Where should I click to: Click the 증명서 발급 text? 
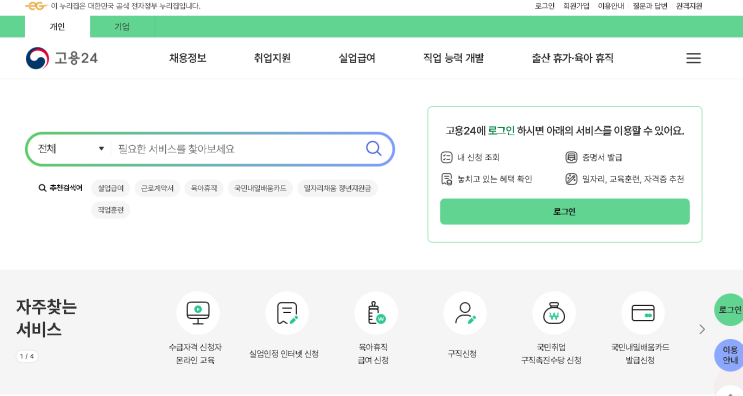[x=602, y=157]
